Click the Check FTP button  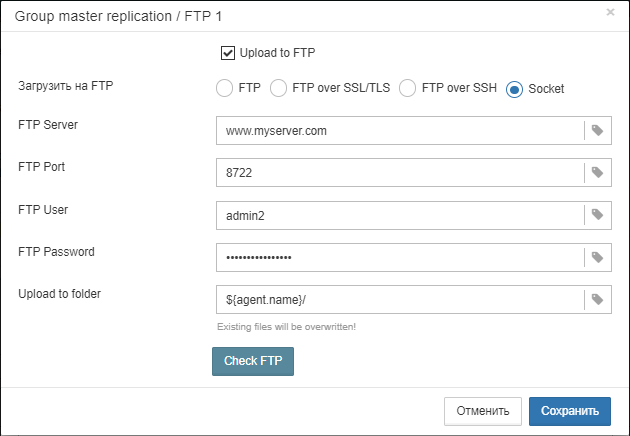pos(253,361)
